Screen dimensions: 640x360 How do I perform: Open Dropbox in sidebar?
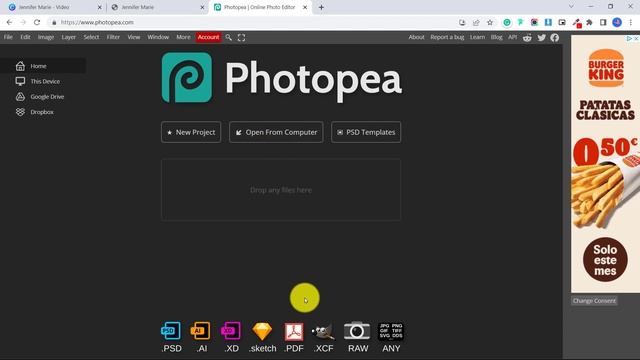click(x=43, y=112)
